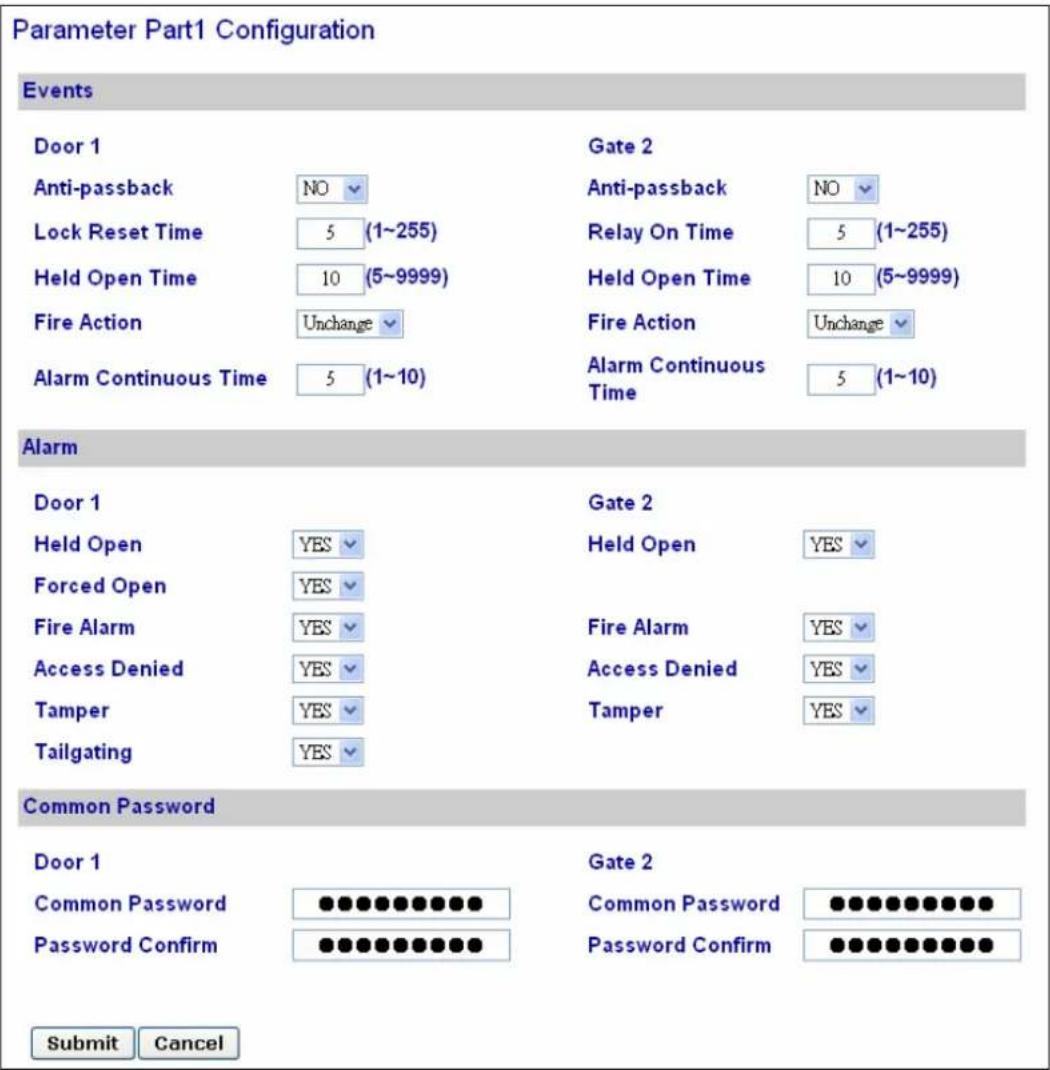Click Gate 2 Relay On Time label
This screenshot has width=1050, height=1070.
pyautogui.click(x=661, y=233)
